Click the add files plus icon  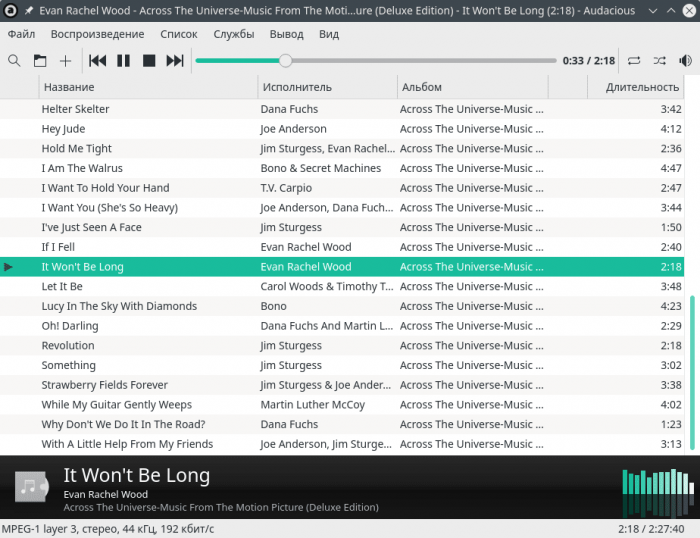coord(66,61)
